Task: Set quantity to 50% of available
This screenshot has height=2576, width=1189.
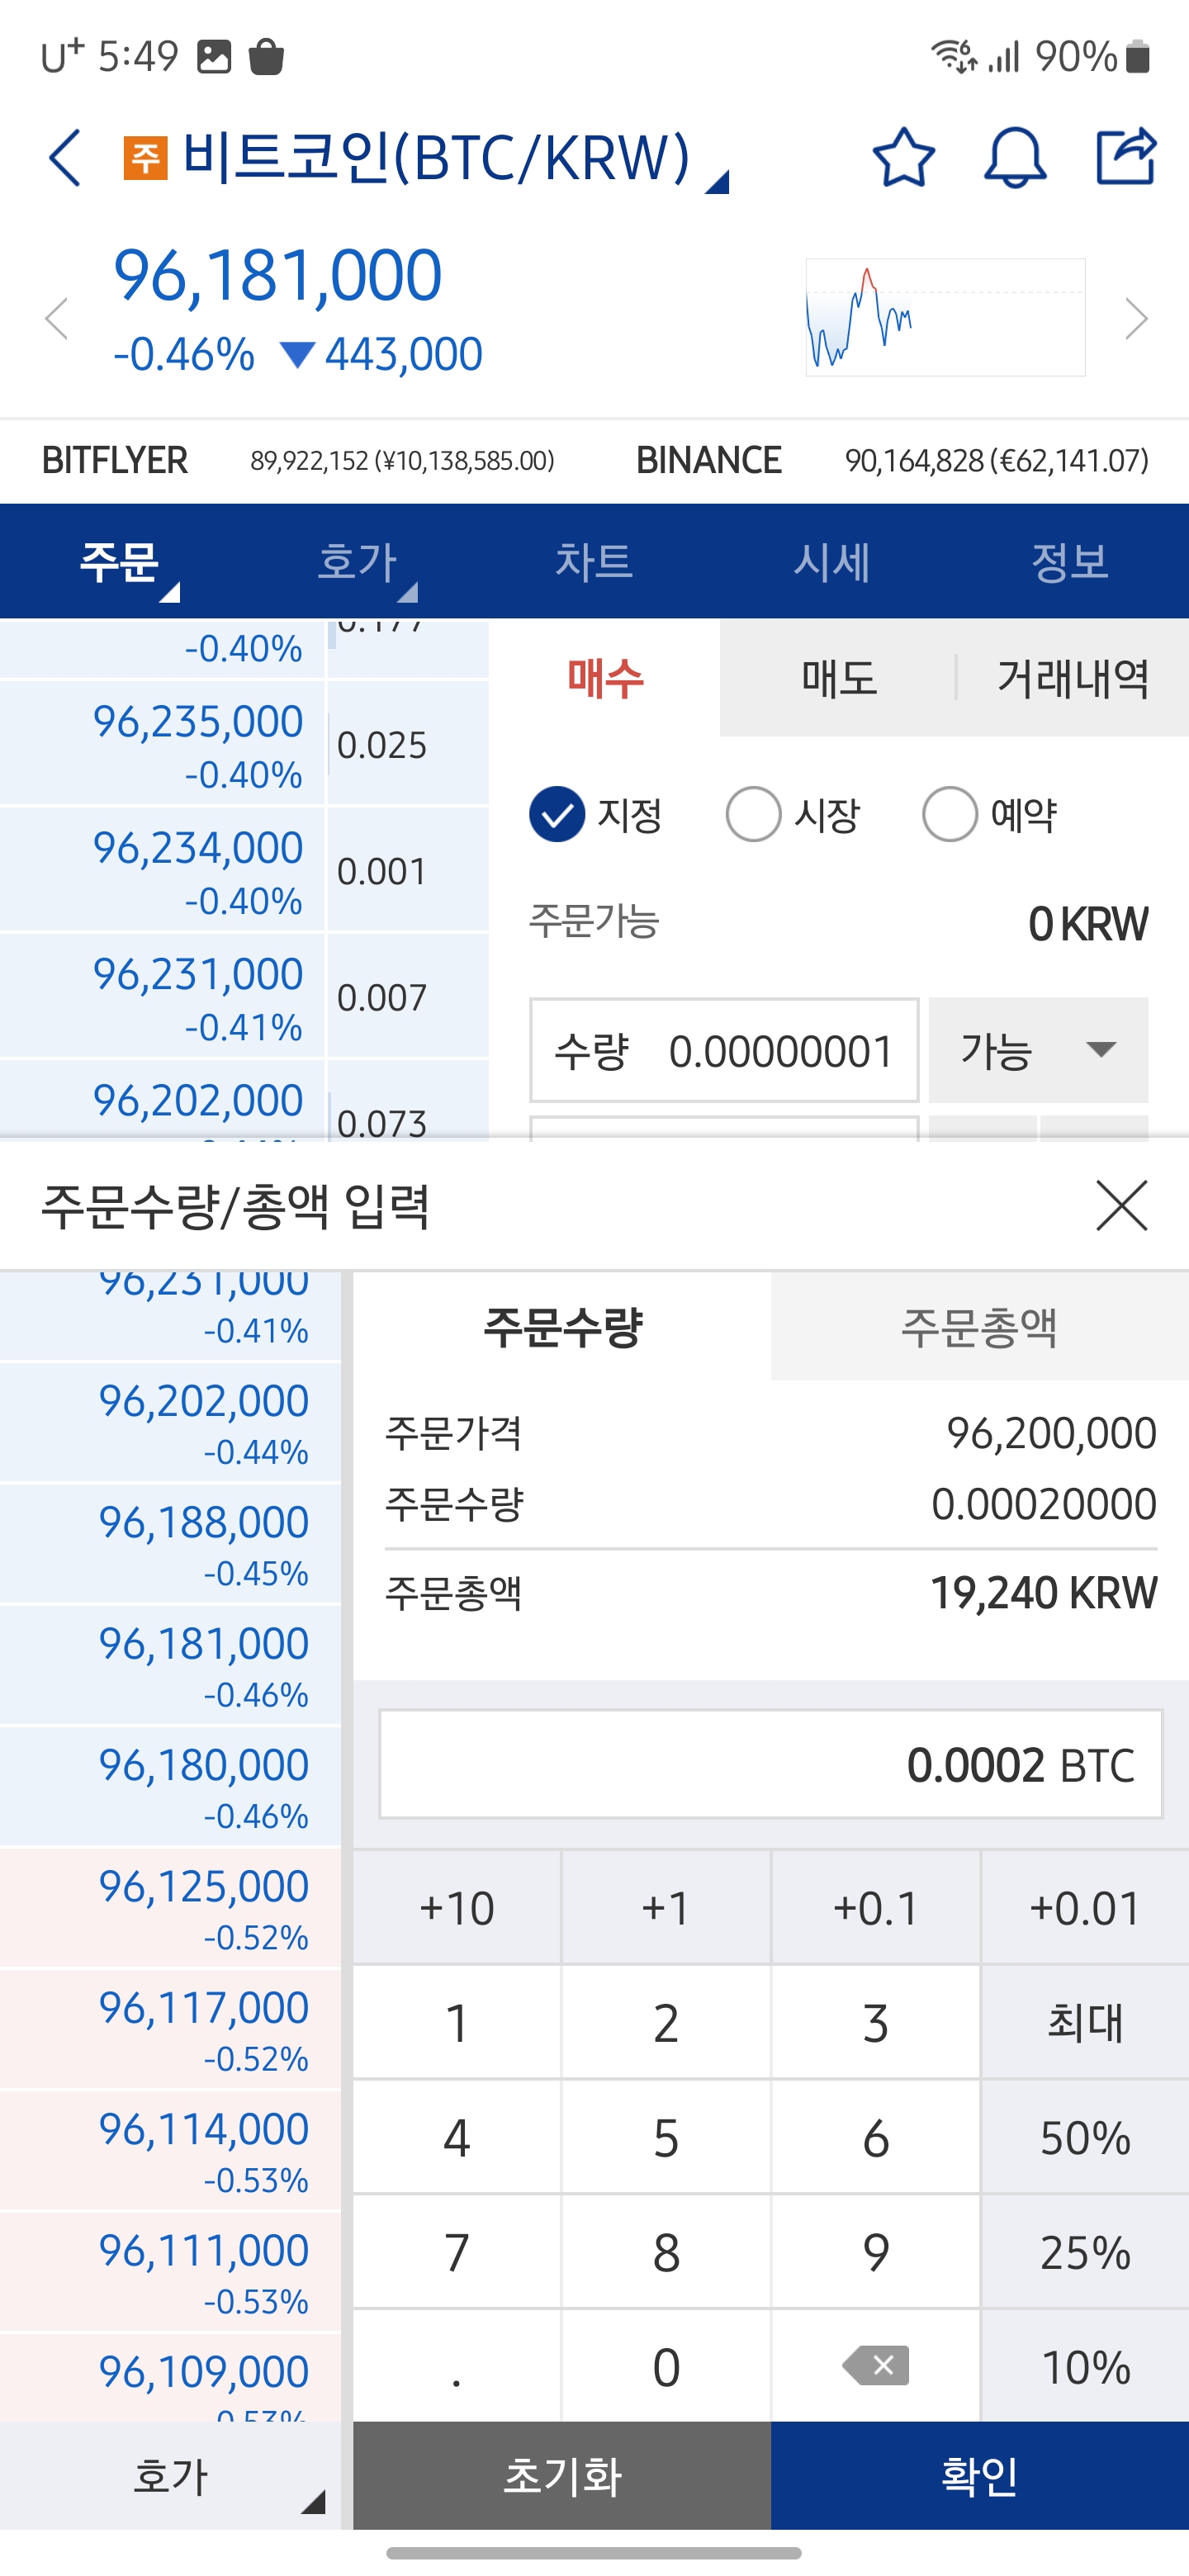Action: click(1086, 2138)
